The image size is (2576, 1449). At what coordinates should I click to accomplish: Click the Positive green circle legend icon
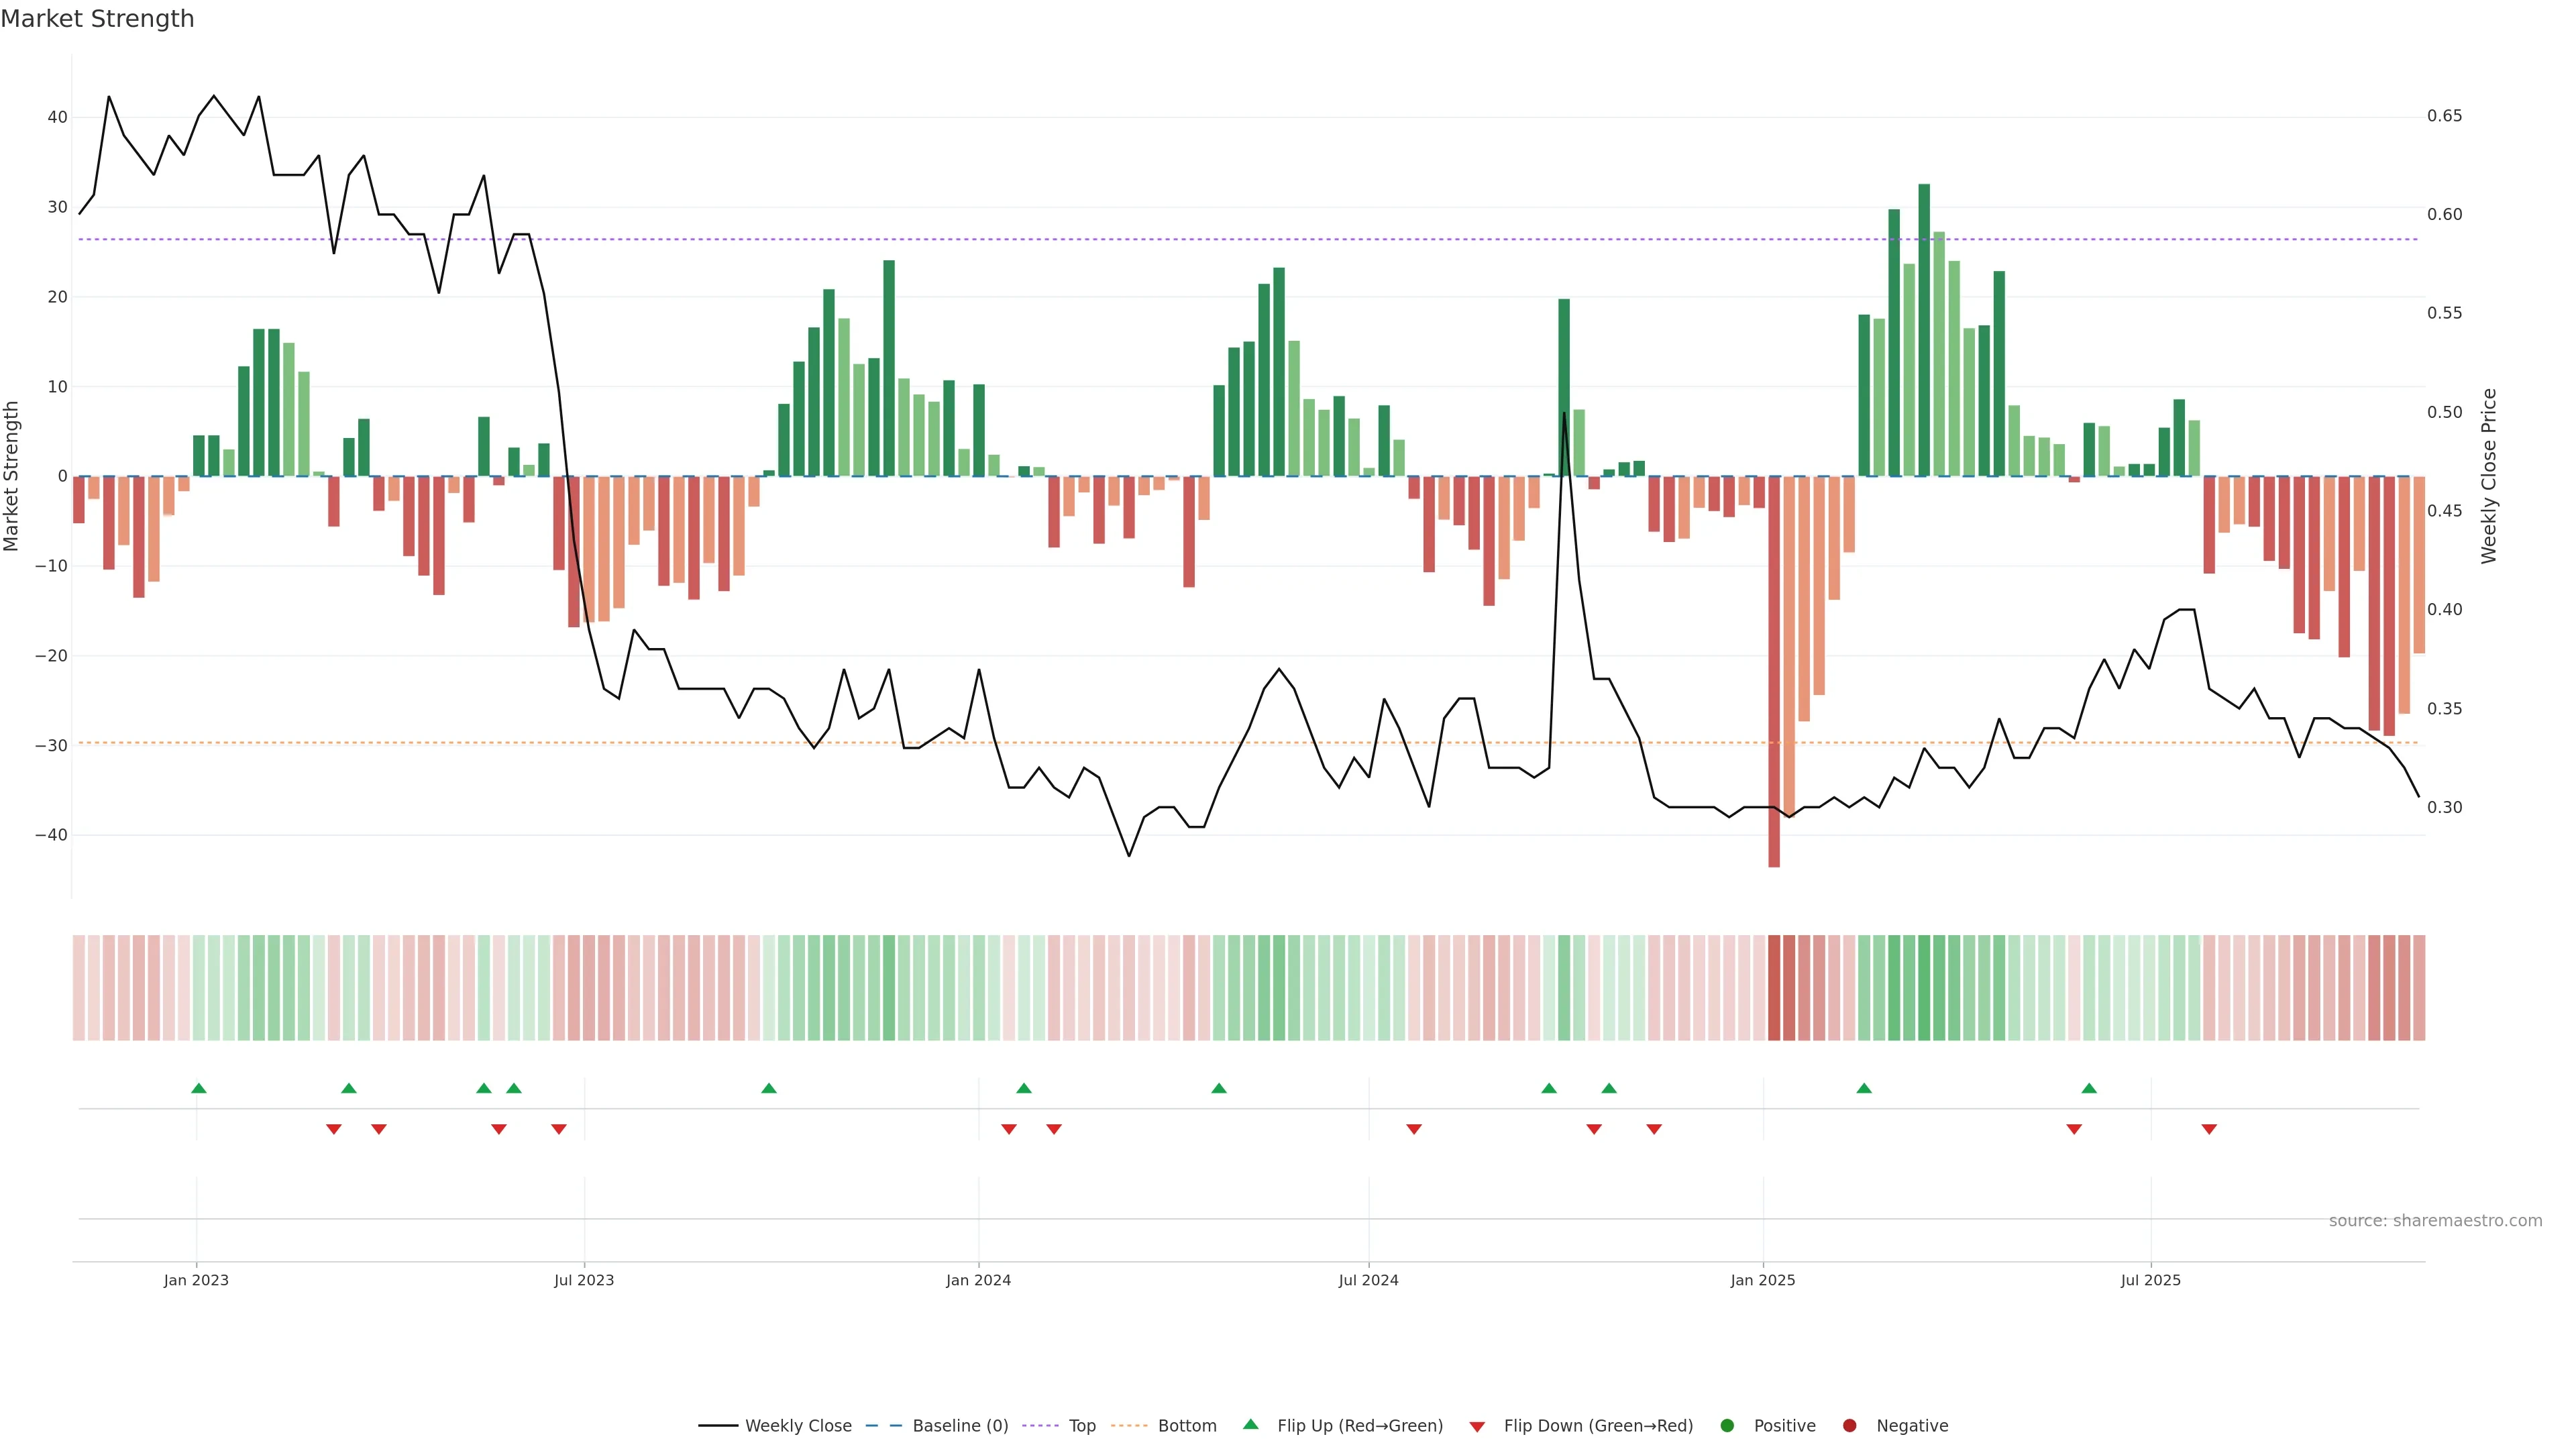[1727, 1426]
